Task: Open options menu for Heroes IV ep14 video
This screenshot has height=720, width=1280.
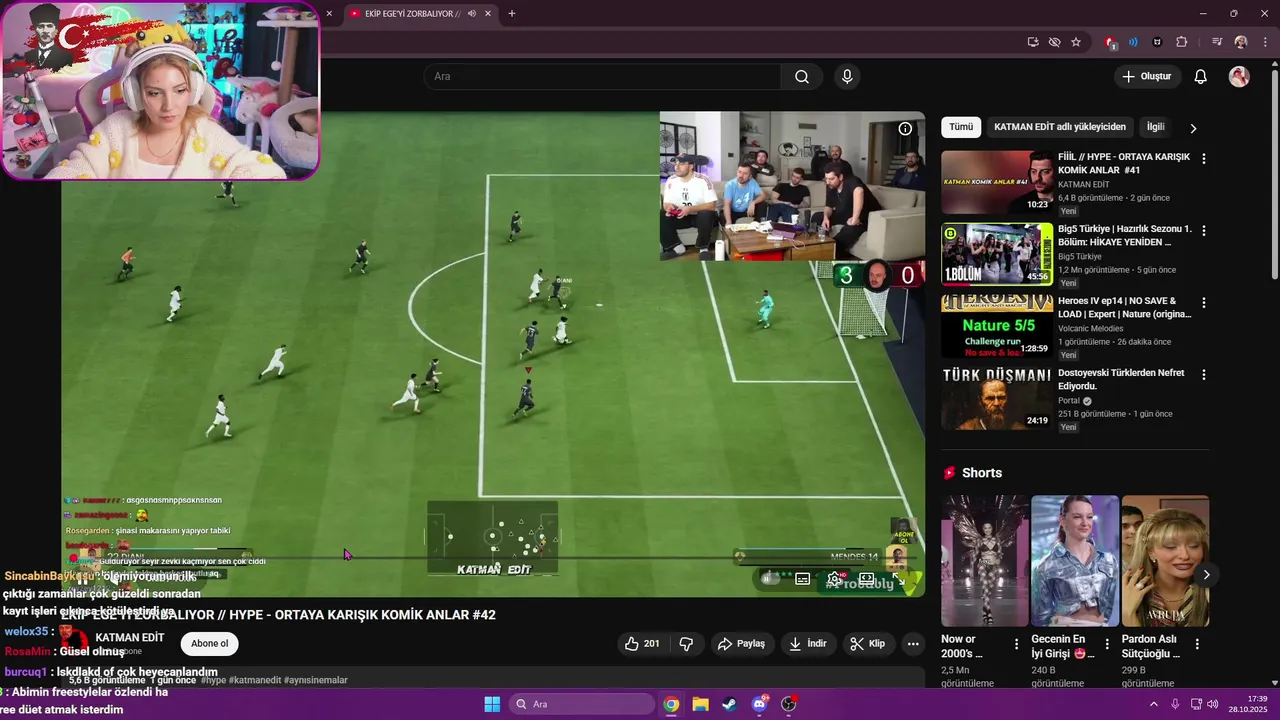Action: click(1204, 303)
